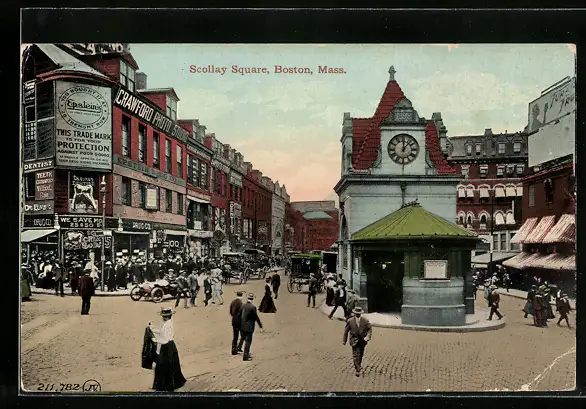Click the DENTIST sign on corner building
The height and width of the screenshot is (409, 586).
(x=38, y=165)
